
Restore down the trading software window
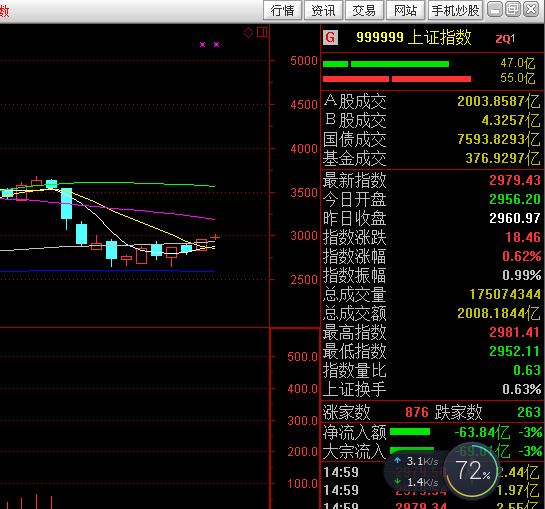pyautogui.click(x=513, y=9)
